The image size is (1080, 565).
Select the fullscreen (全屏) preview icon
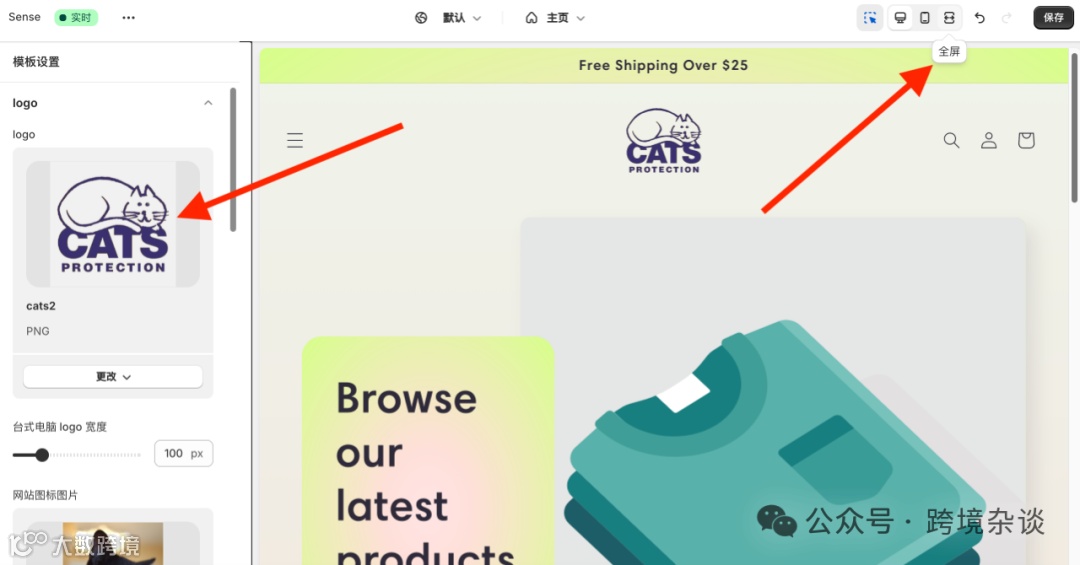[949, 18]
